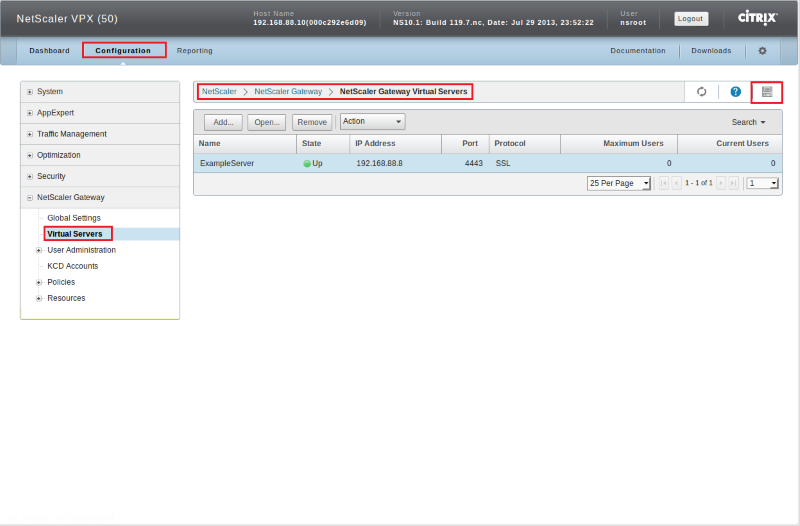Switch to the Configuration tab

pos(123,51)
